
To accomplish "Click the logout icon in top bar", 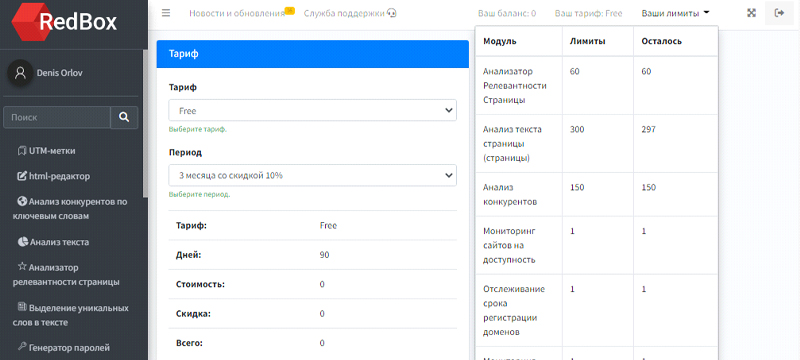I will pyautogui.click(x=779, y=13).
